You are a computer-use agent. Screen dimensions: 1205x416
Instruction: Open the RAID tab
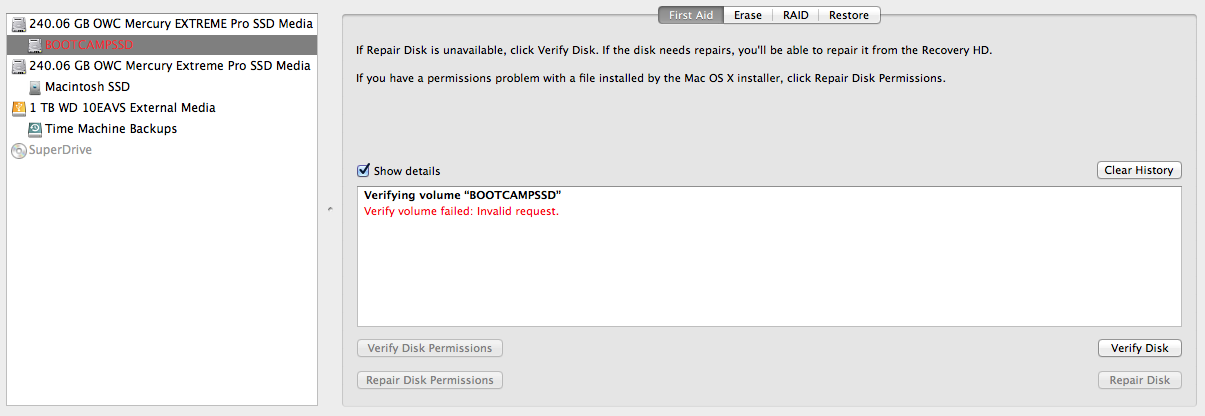pos(796,15)
